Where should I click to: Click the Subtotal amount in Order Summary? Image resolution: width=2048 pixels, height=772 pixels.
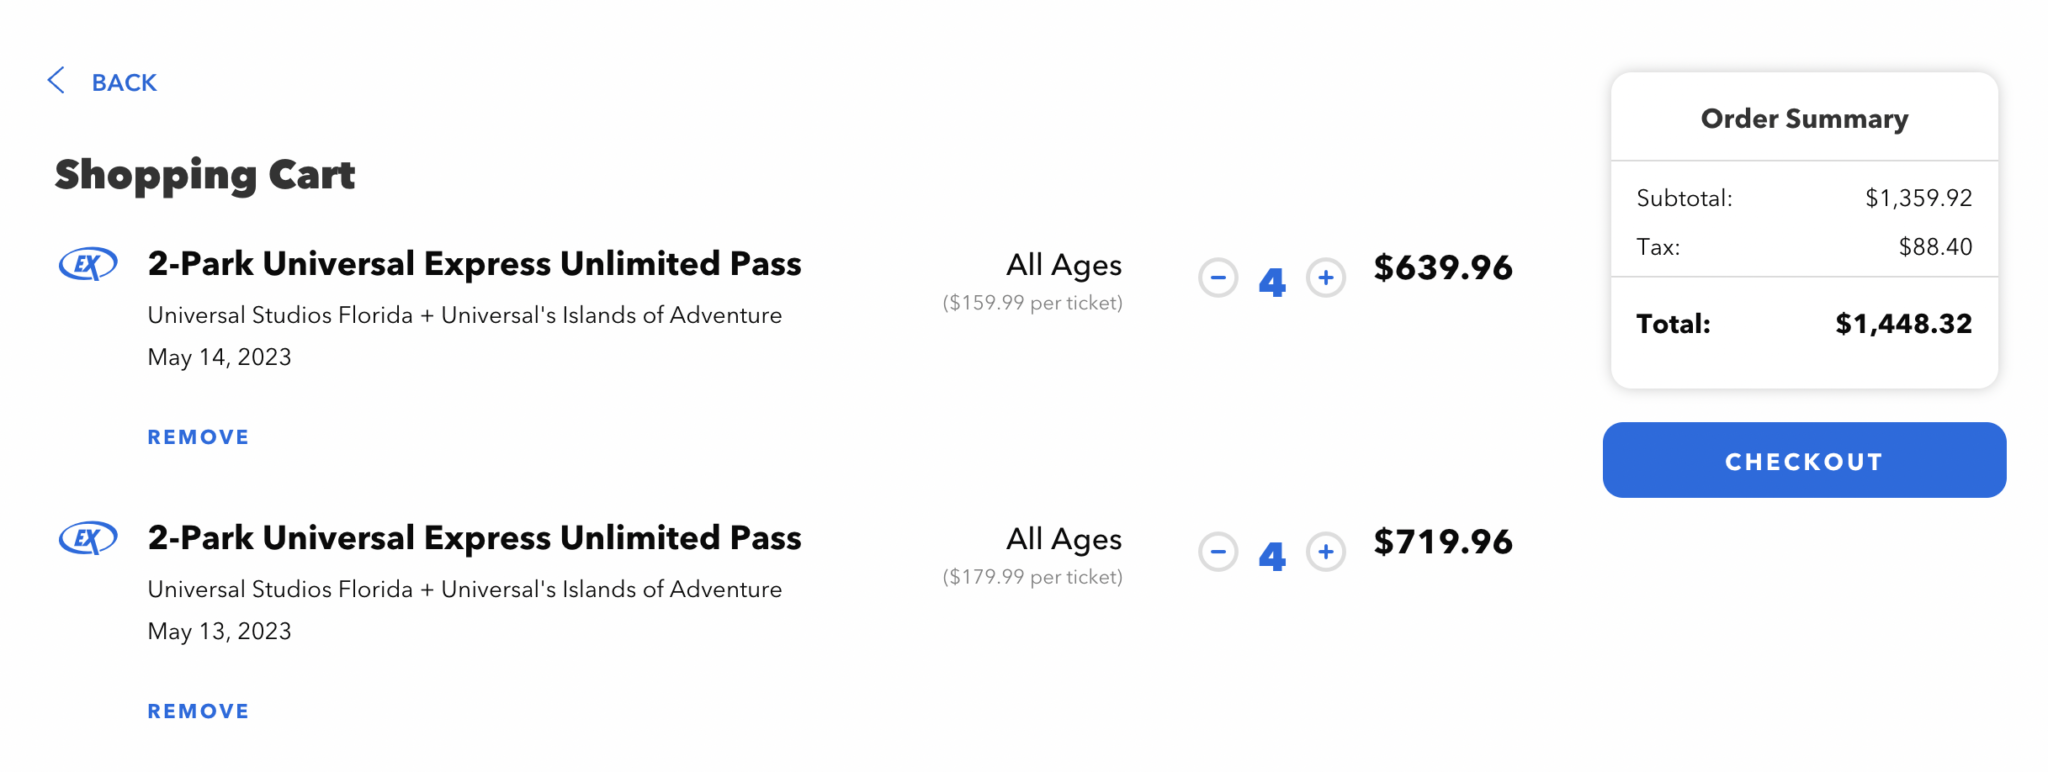[1918, 198]
